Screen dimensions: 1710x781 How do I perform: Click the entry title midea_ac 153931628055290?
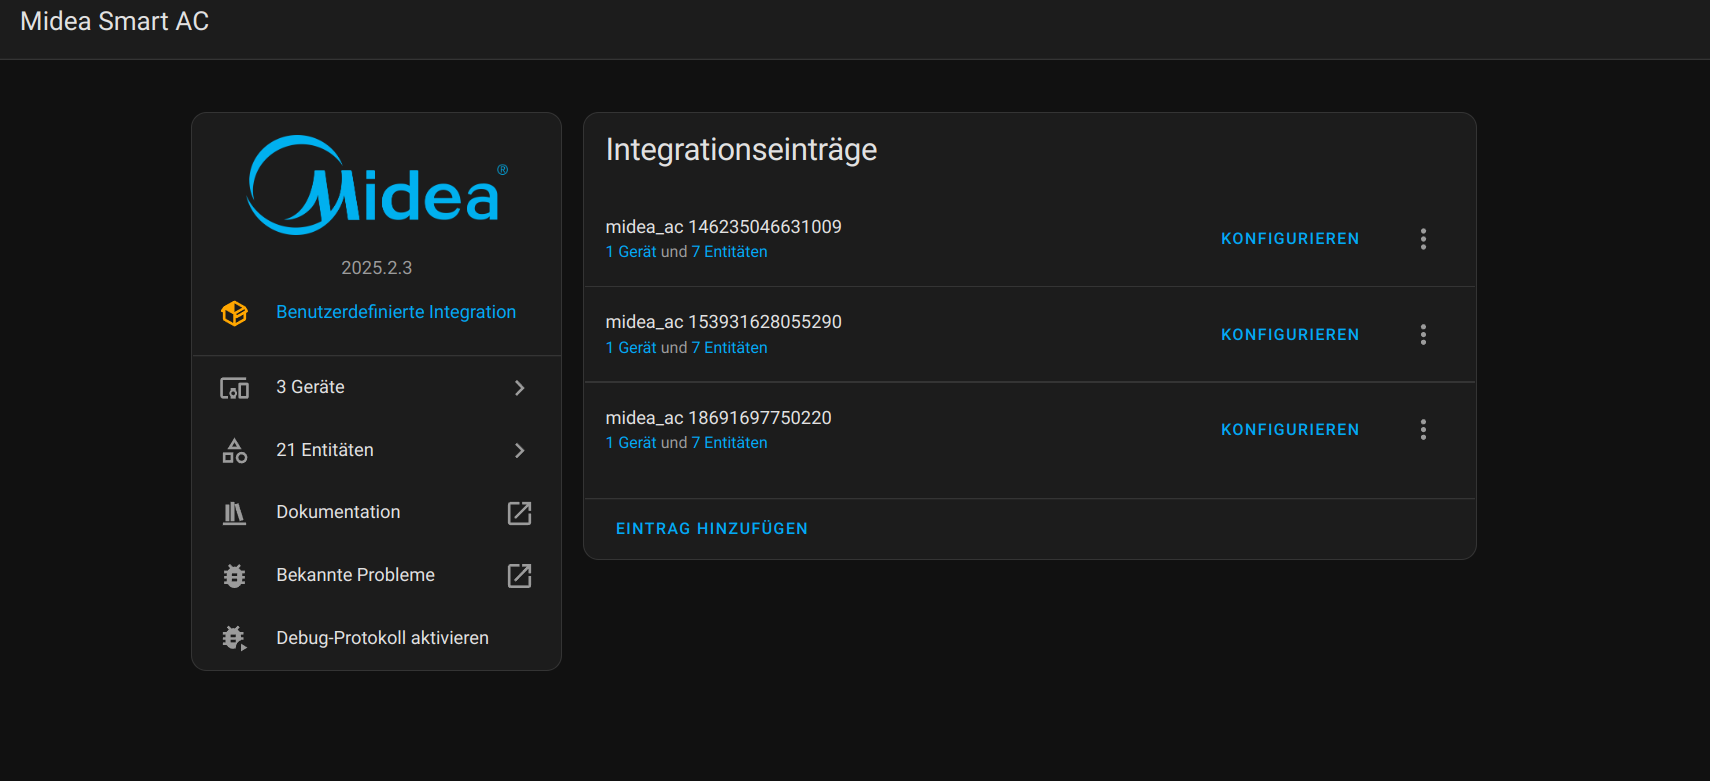(x=724, y=322)
